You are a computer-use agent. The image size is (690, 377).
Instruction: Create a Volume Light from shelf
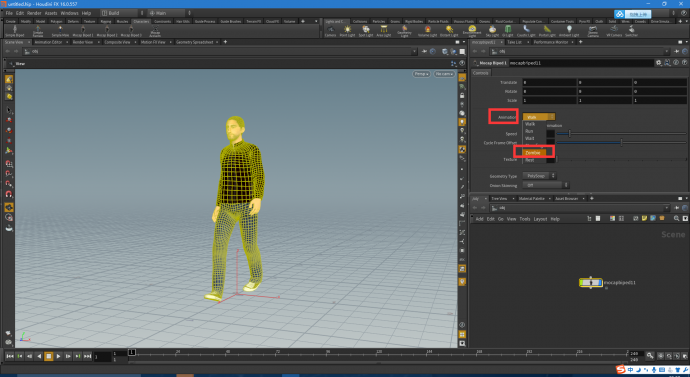tap(427, 31)
